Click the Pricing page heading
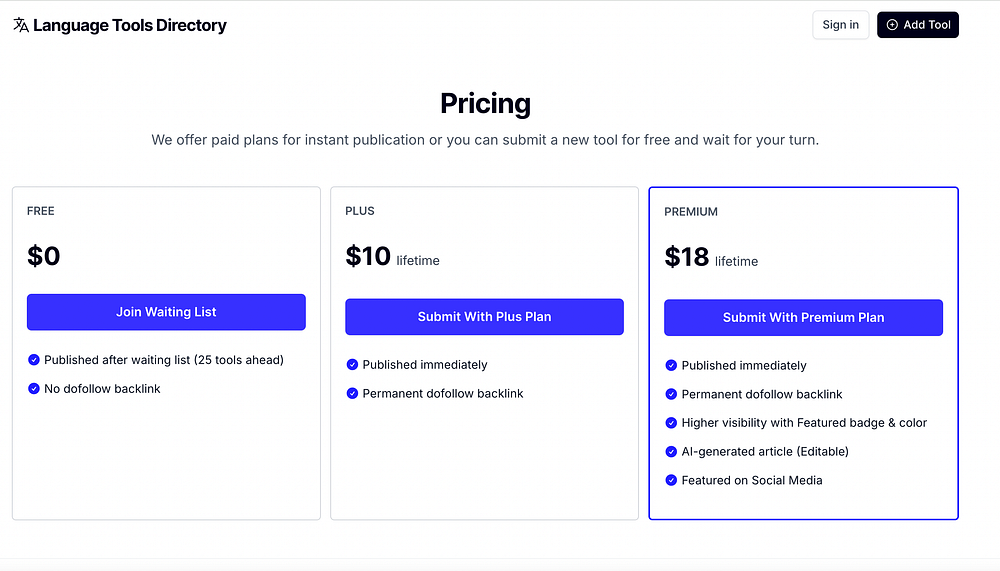The height and width of the screenshot is (571, 1000). (x=485, y=104)
